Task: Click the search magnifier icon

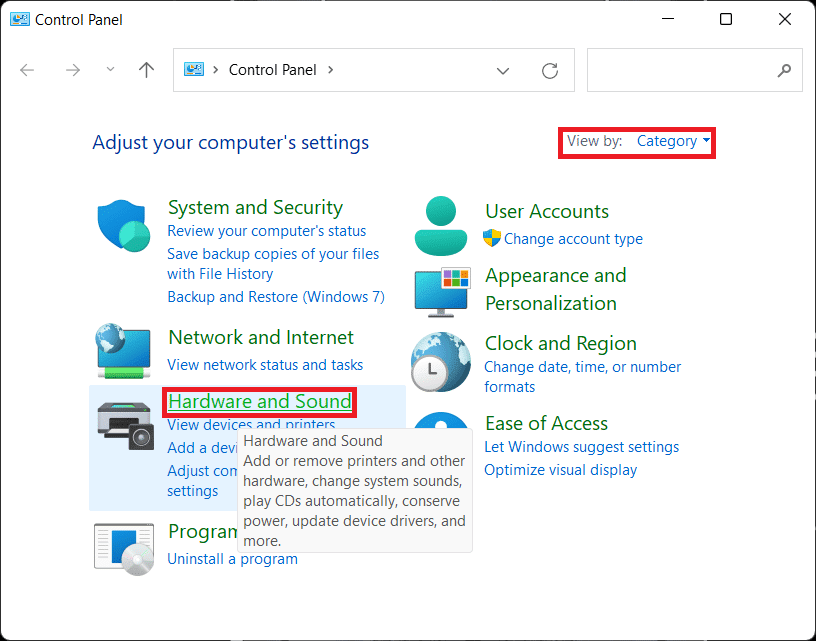Action: pyautogui.click(x=784, y=70)
